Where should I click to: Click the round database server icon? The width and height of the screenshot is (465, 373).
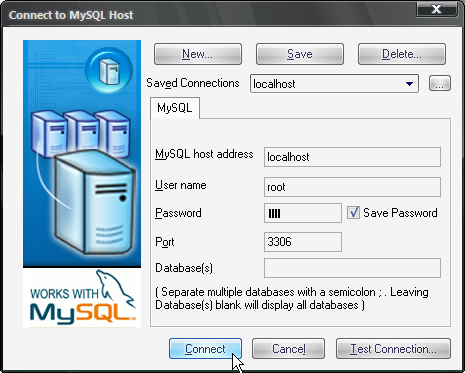pos(109,70)
